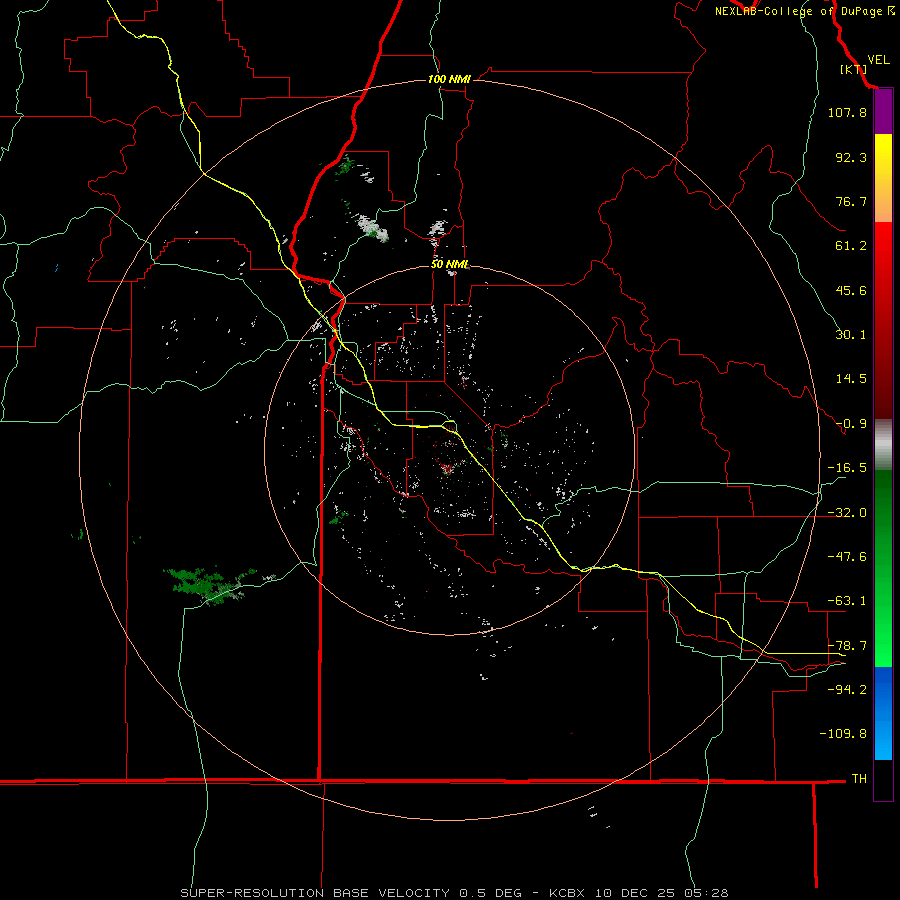The width and height of the screenshot is (900, 900).
Task: Click the -94.2 velocity scale value
Action: tap(847, 690)
